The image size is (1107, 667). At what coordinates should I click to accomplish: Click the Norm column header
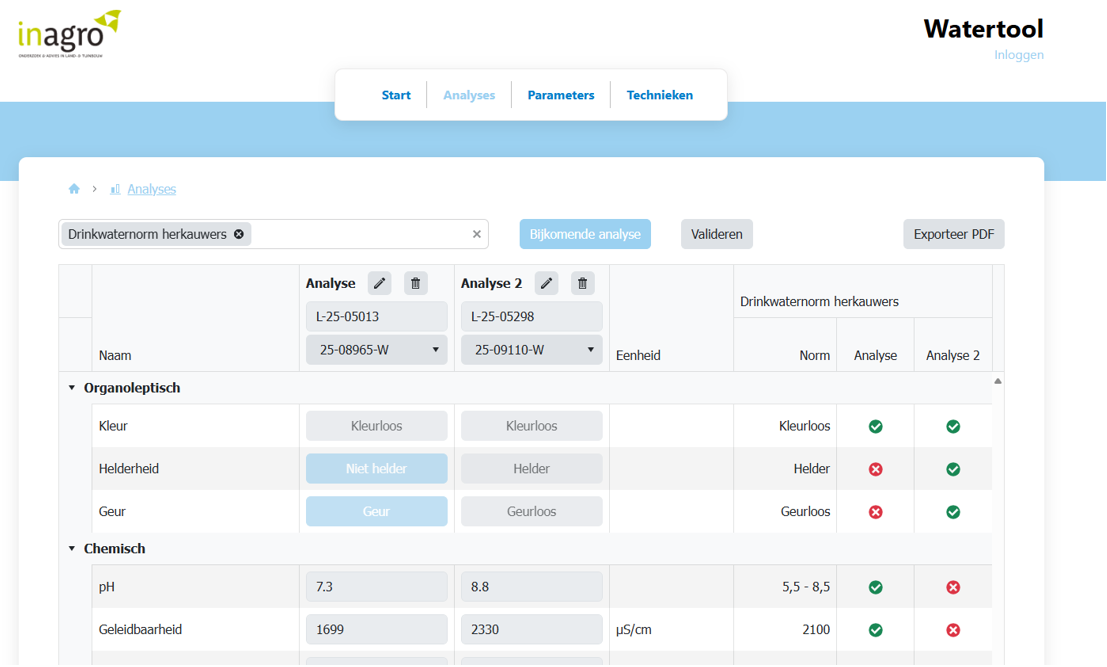(815, 355)
